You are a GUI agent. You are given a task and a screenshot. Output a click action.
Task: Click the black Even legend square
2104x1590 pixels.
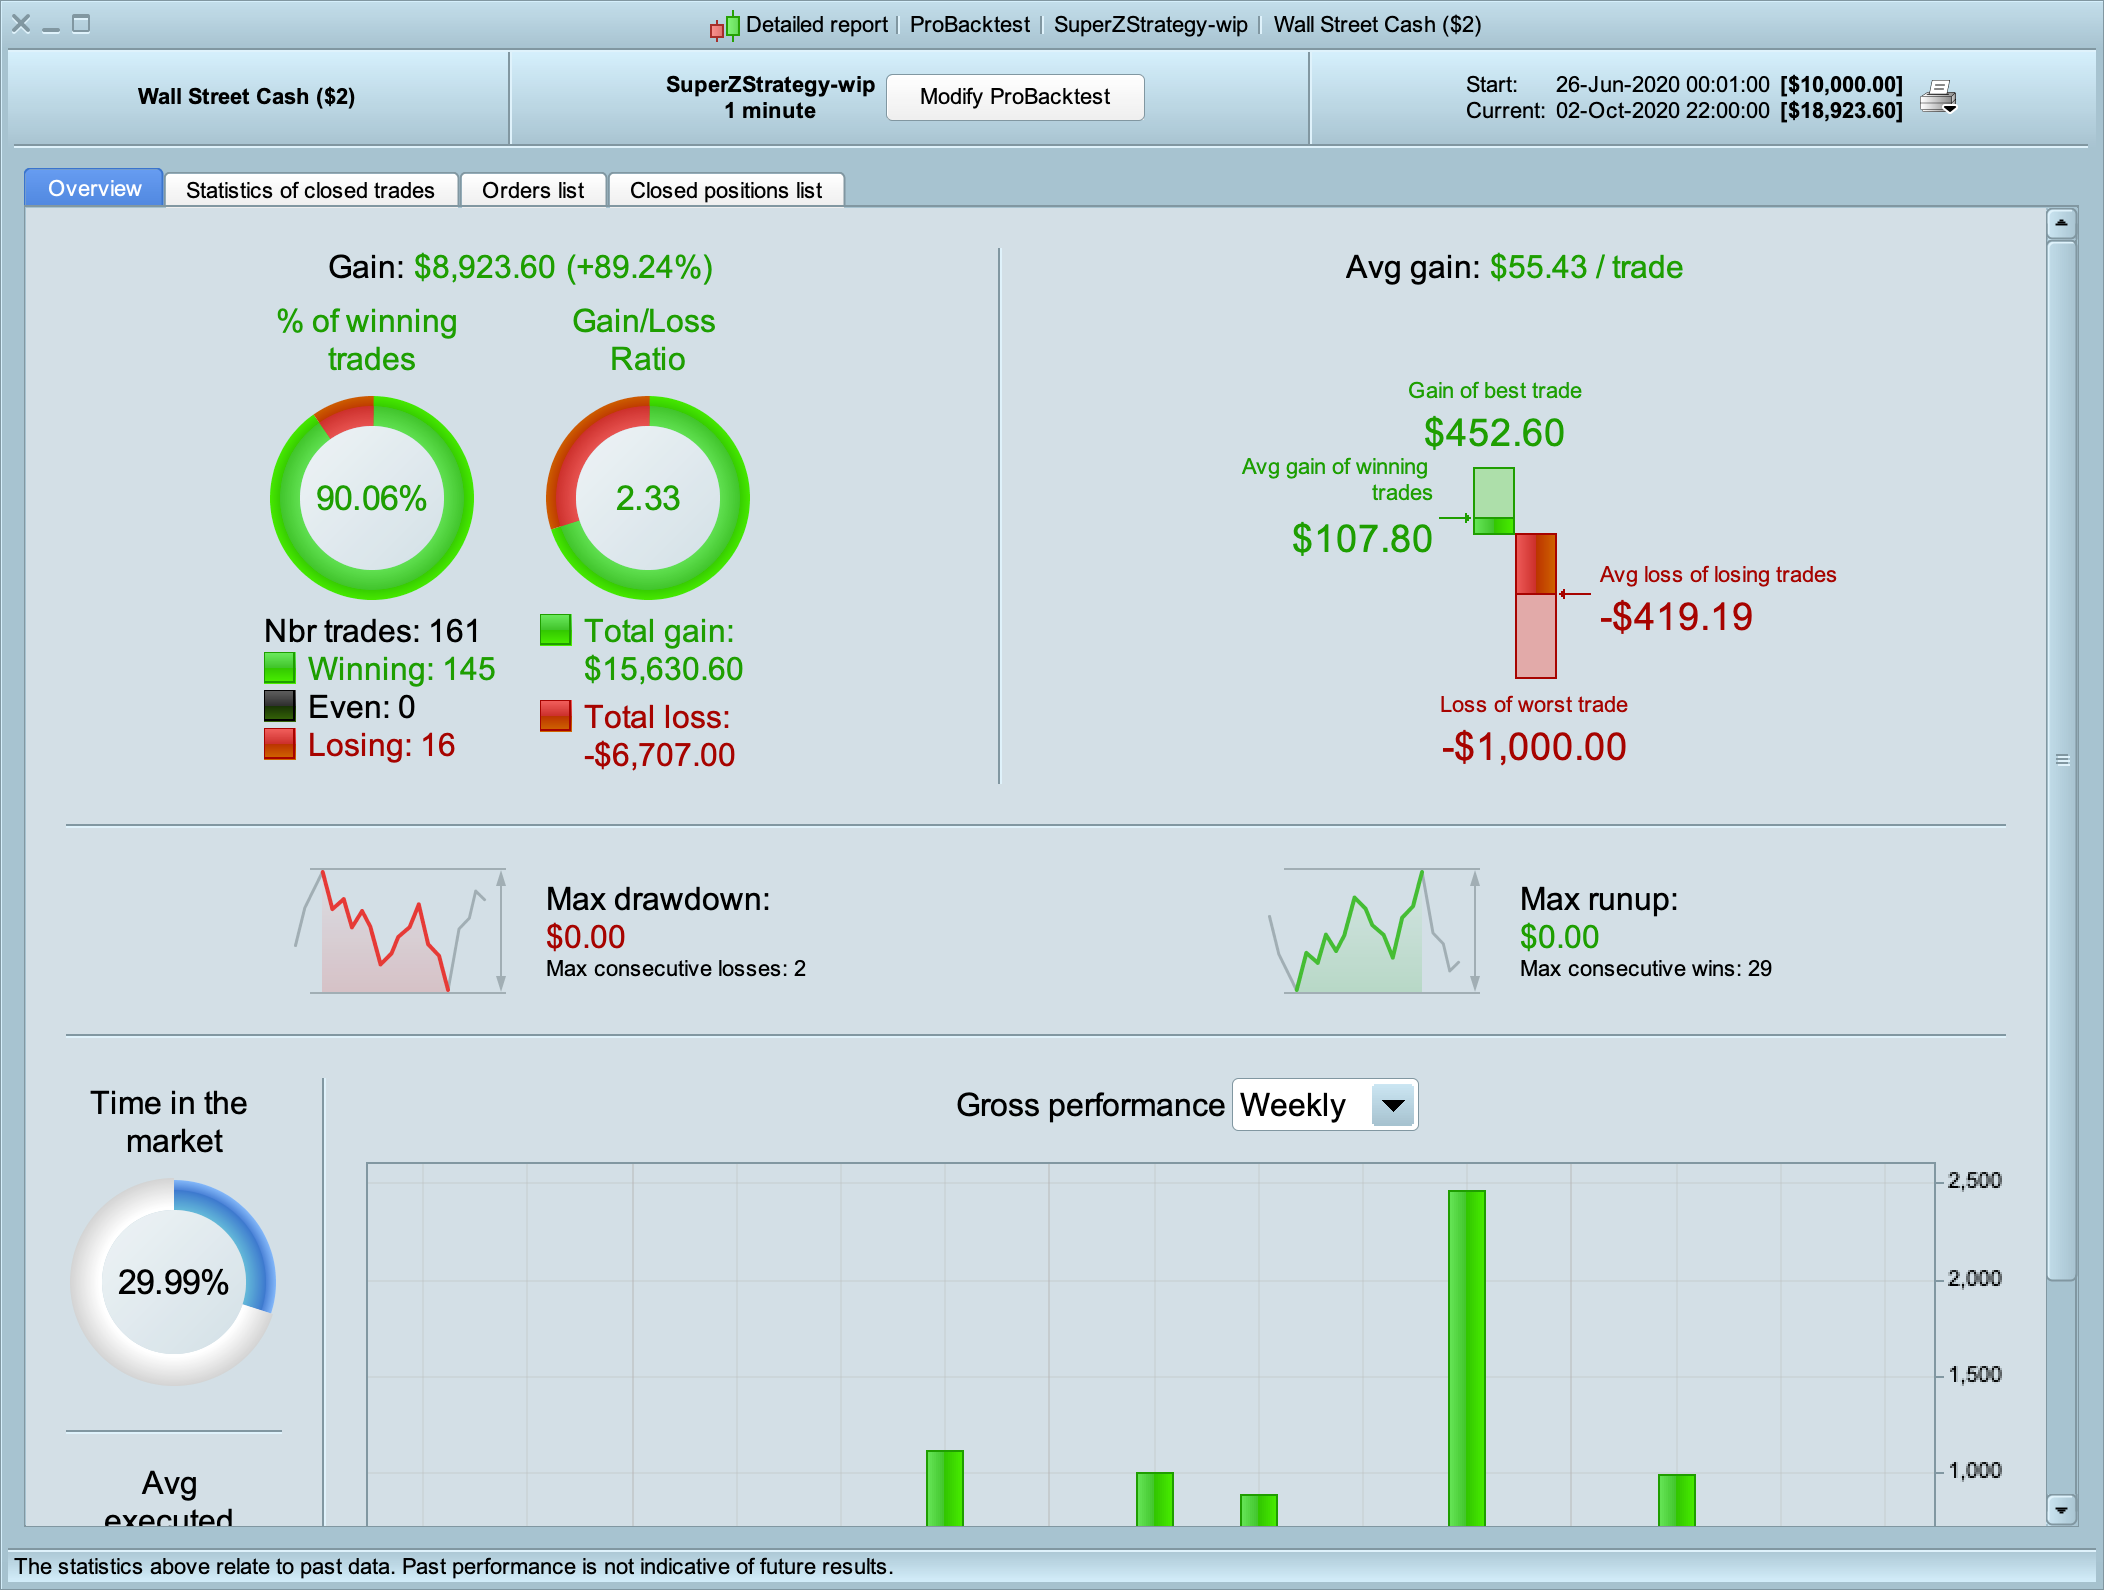pyautogui.click(x=279, y=706)
